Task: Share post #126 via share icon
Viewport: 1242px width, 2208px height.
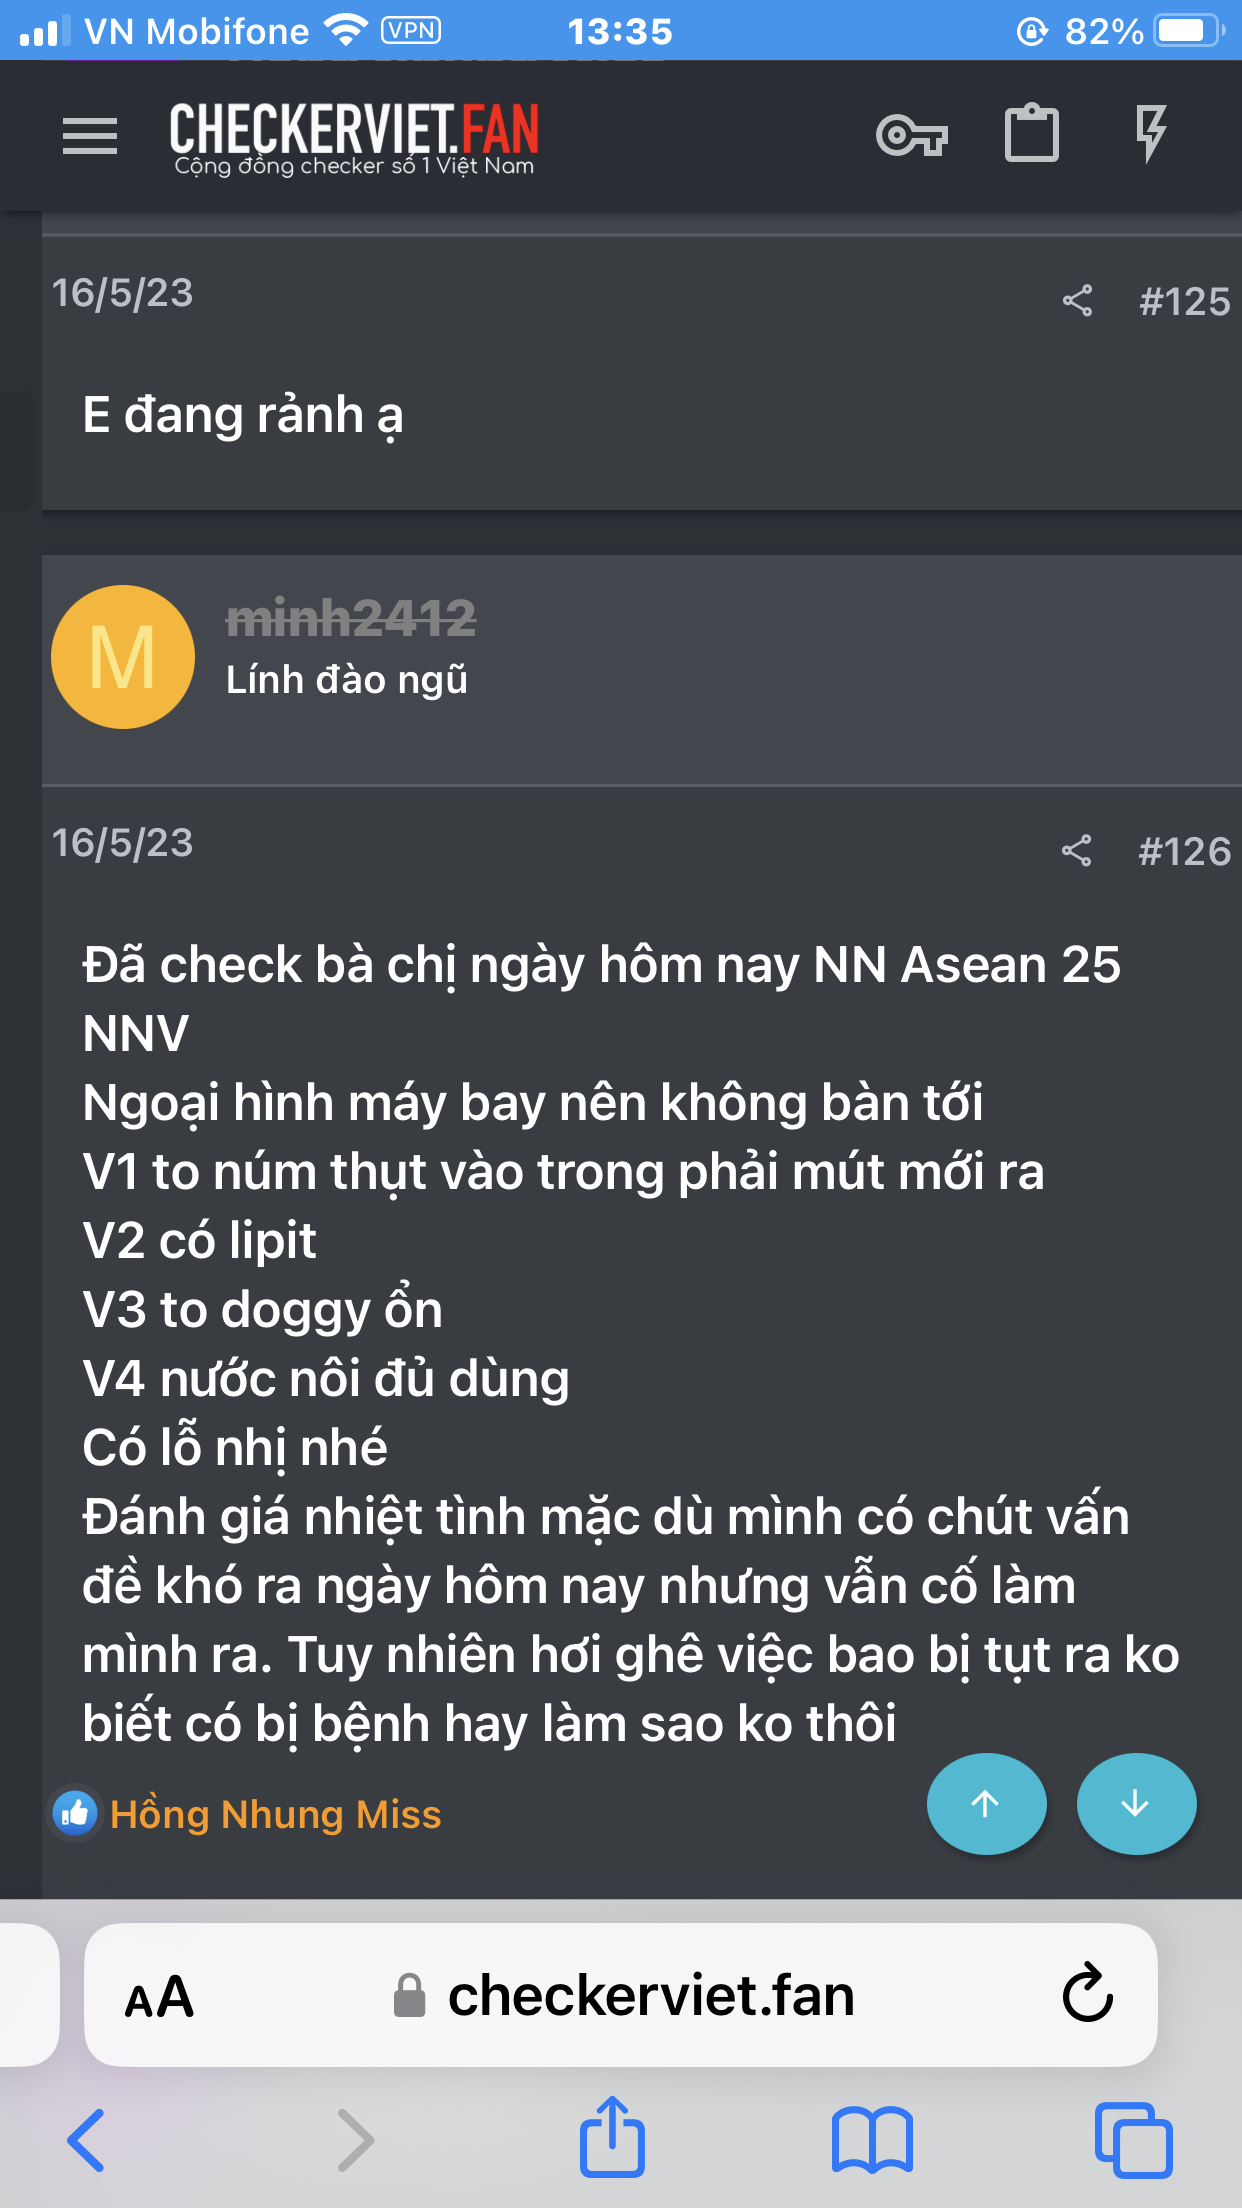Action: click(x=1077, y=851)
